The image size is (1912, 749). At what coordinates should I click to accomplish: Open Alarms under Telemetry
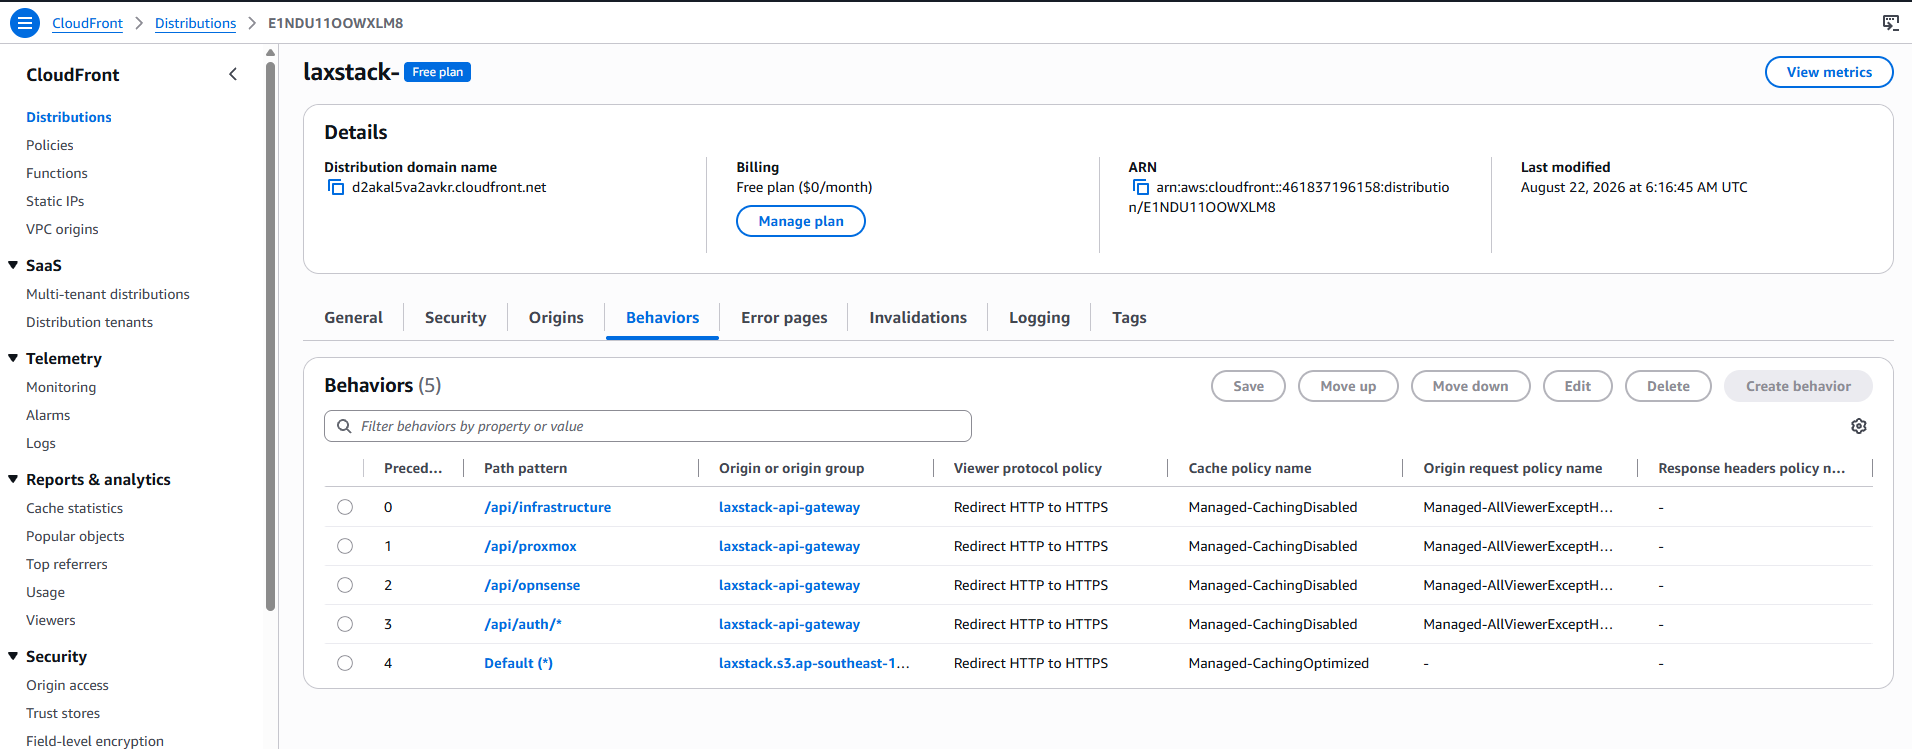pos(48,415)
